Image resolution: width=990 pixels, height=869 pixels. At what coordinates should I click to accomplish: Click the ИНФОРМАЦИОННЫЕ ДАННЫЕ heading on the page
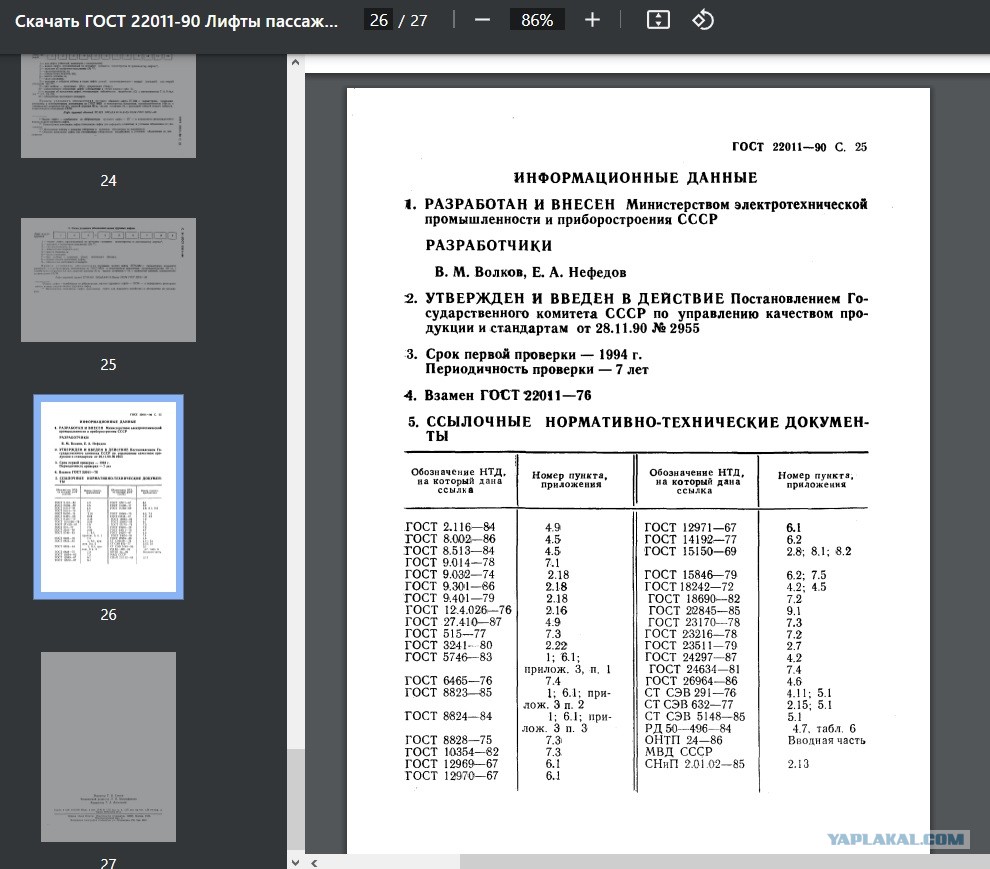click(635, 178)
